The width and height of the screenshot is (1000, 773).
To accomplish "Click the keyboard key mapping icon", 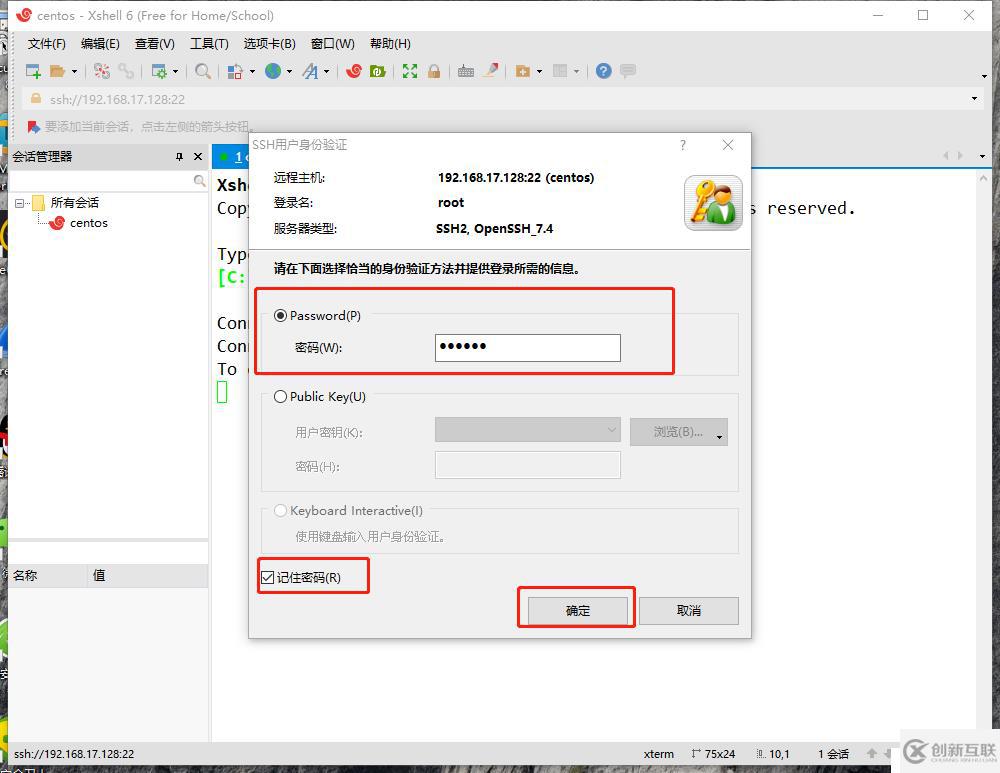I will pos(466,71).
